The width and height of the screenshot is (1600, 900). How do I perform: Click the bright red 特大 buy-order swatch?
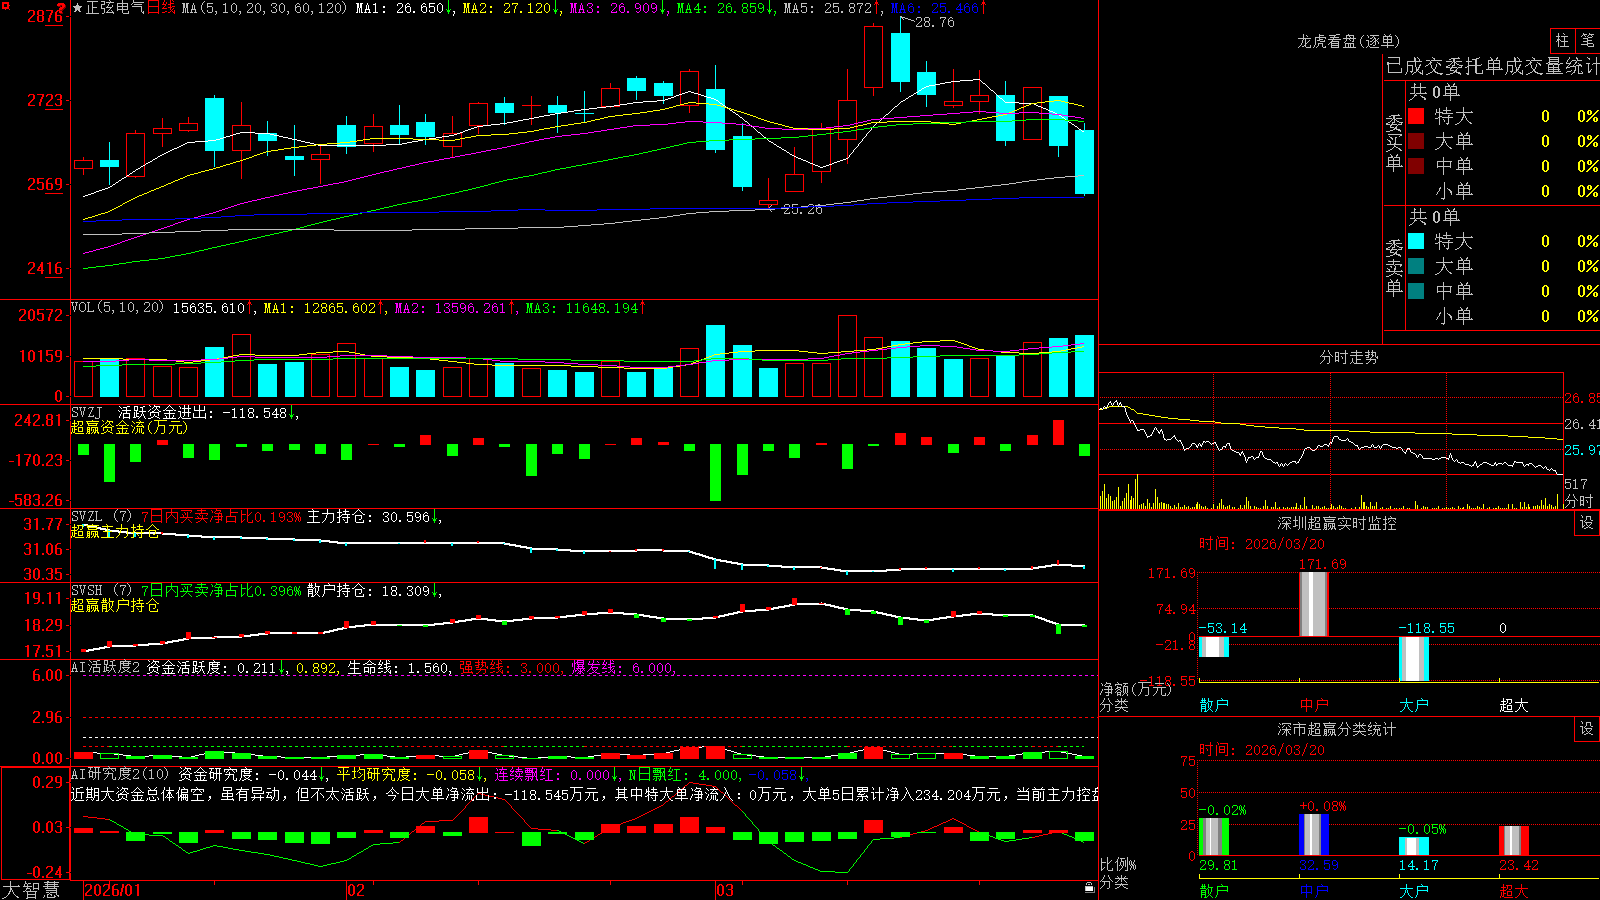[x=1416, y=116]
